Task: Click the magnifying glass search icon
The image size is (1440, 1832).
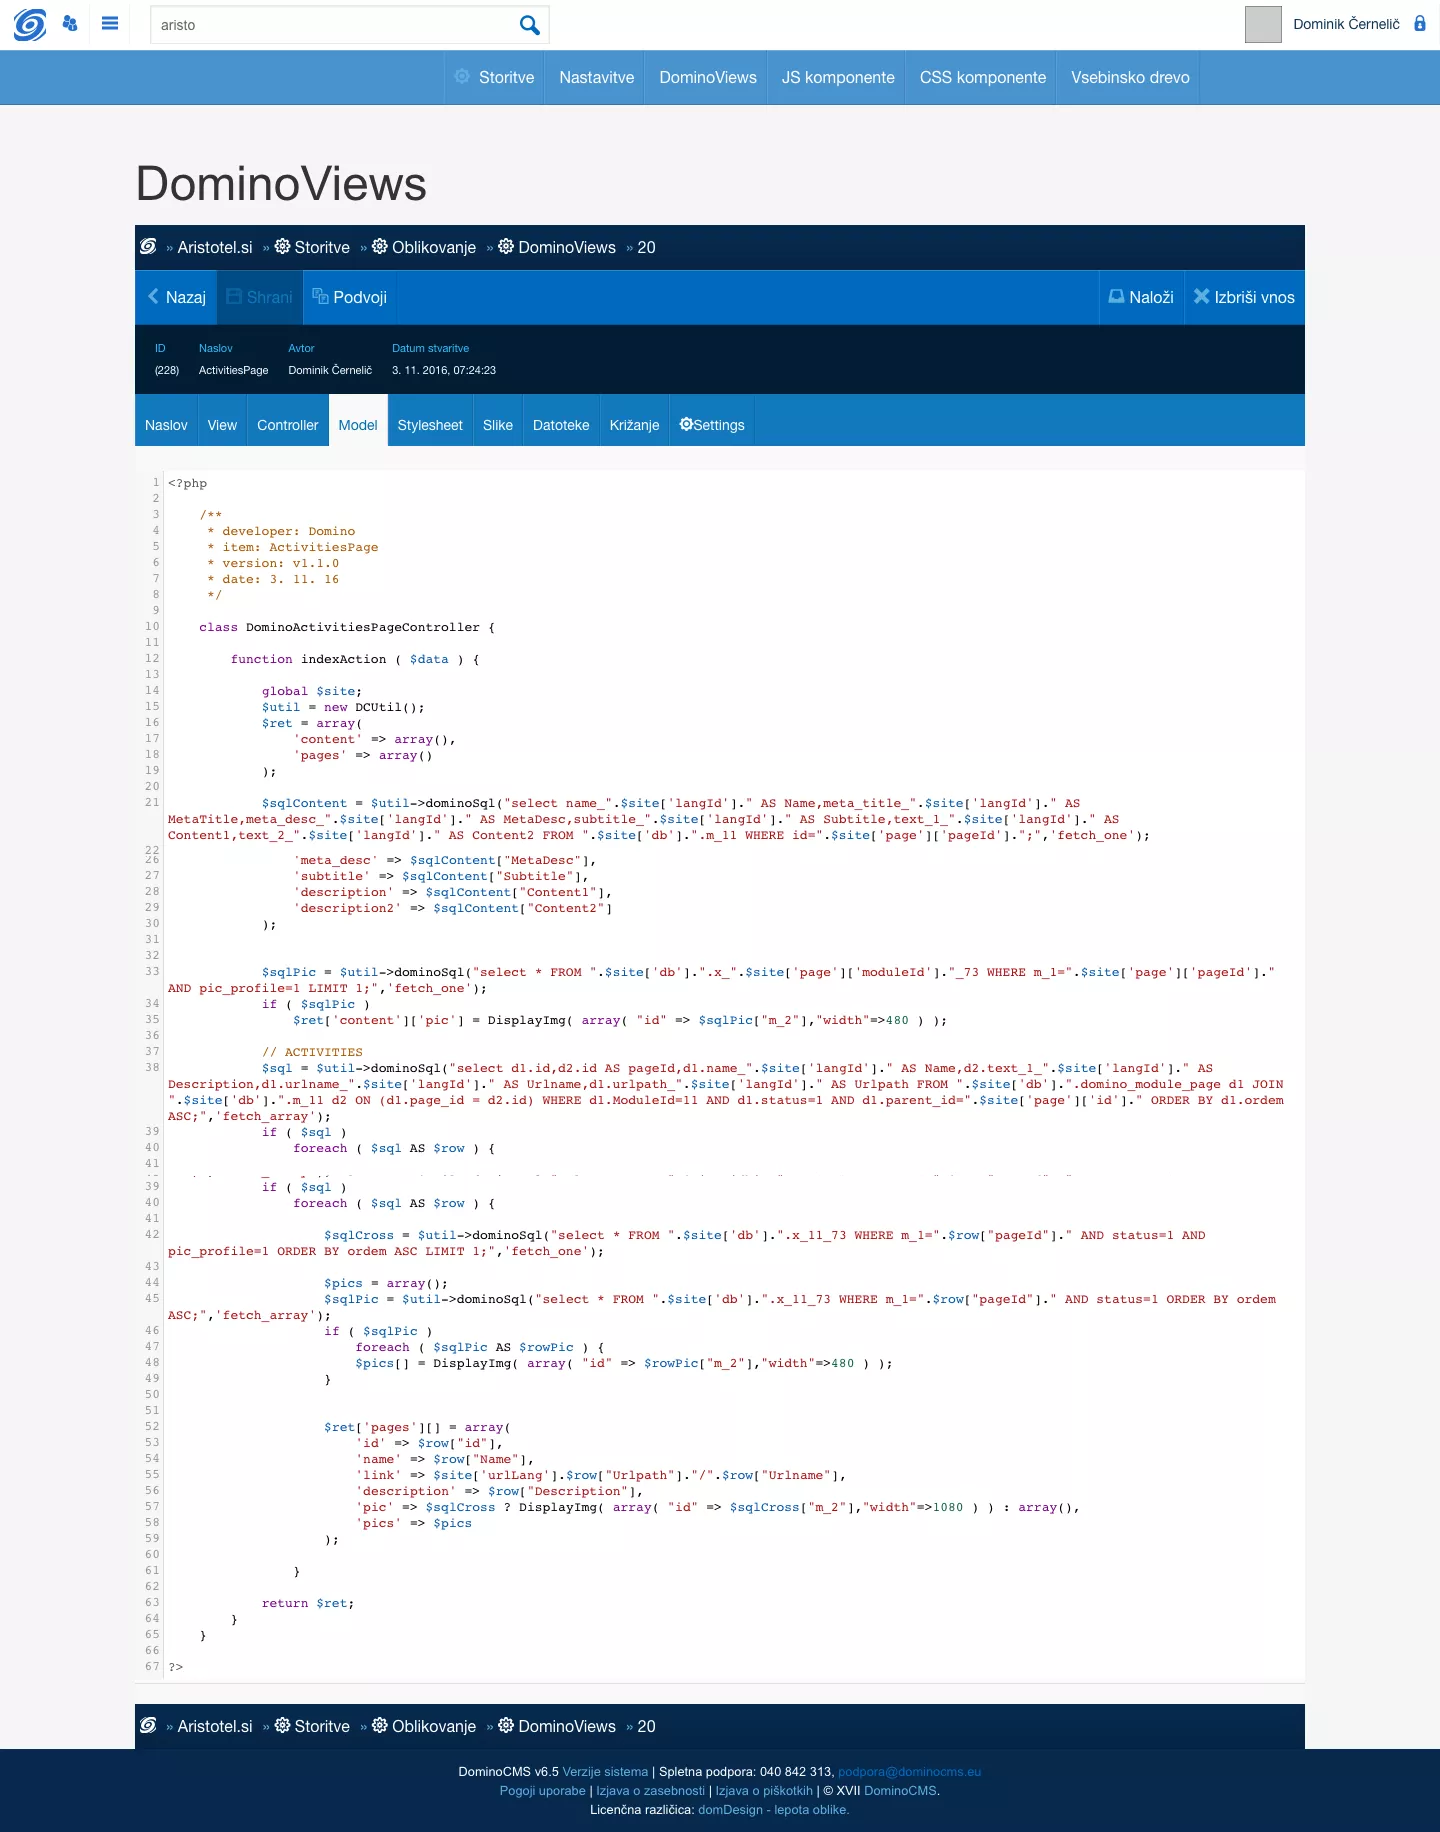Action: click(x=529, y=25)
